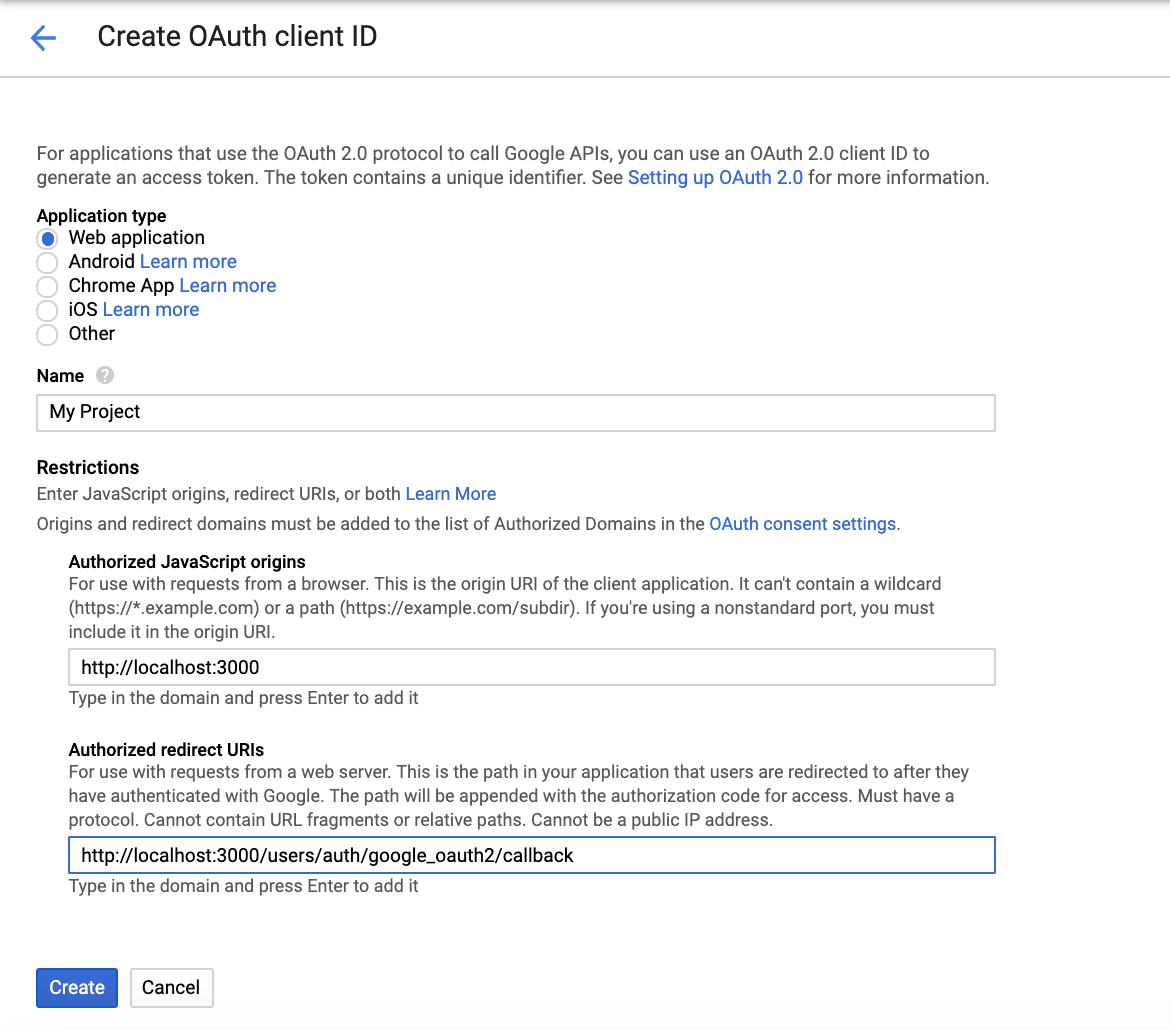The image size is (1170, 1030).
Task: Open the Setting up OAuth 2.0 link
Action: [715, 178]
